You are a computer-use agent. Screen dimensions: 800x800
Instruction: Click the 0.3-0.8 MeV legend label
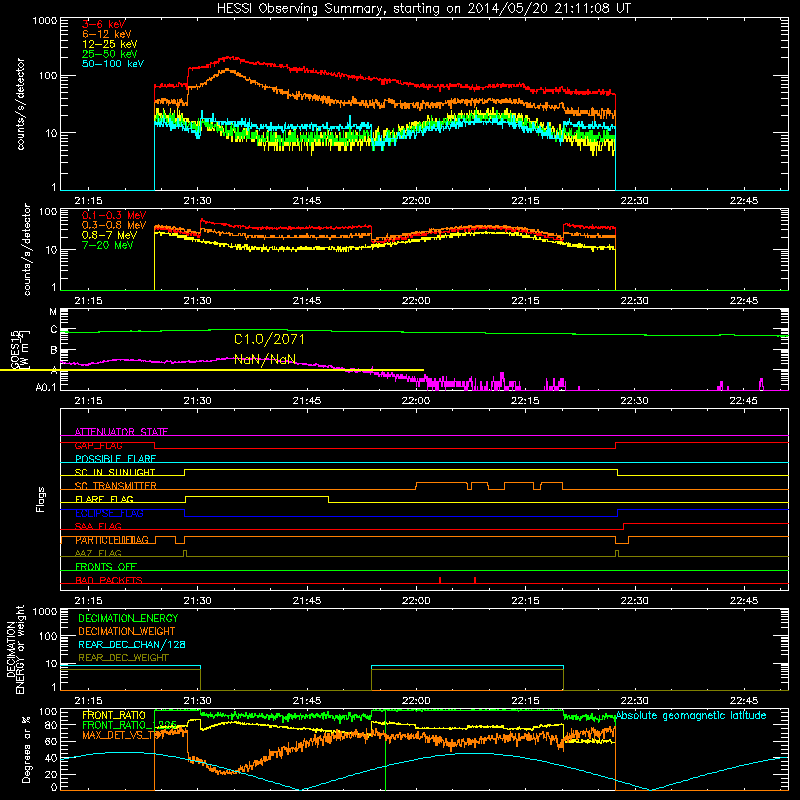click(114, 225)
